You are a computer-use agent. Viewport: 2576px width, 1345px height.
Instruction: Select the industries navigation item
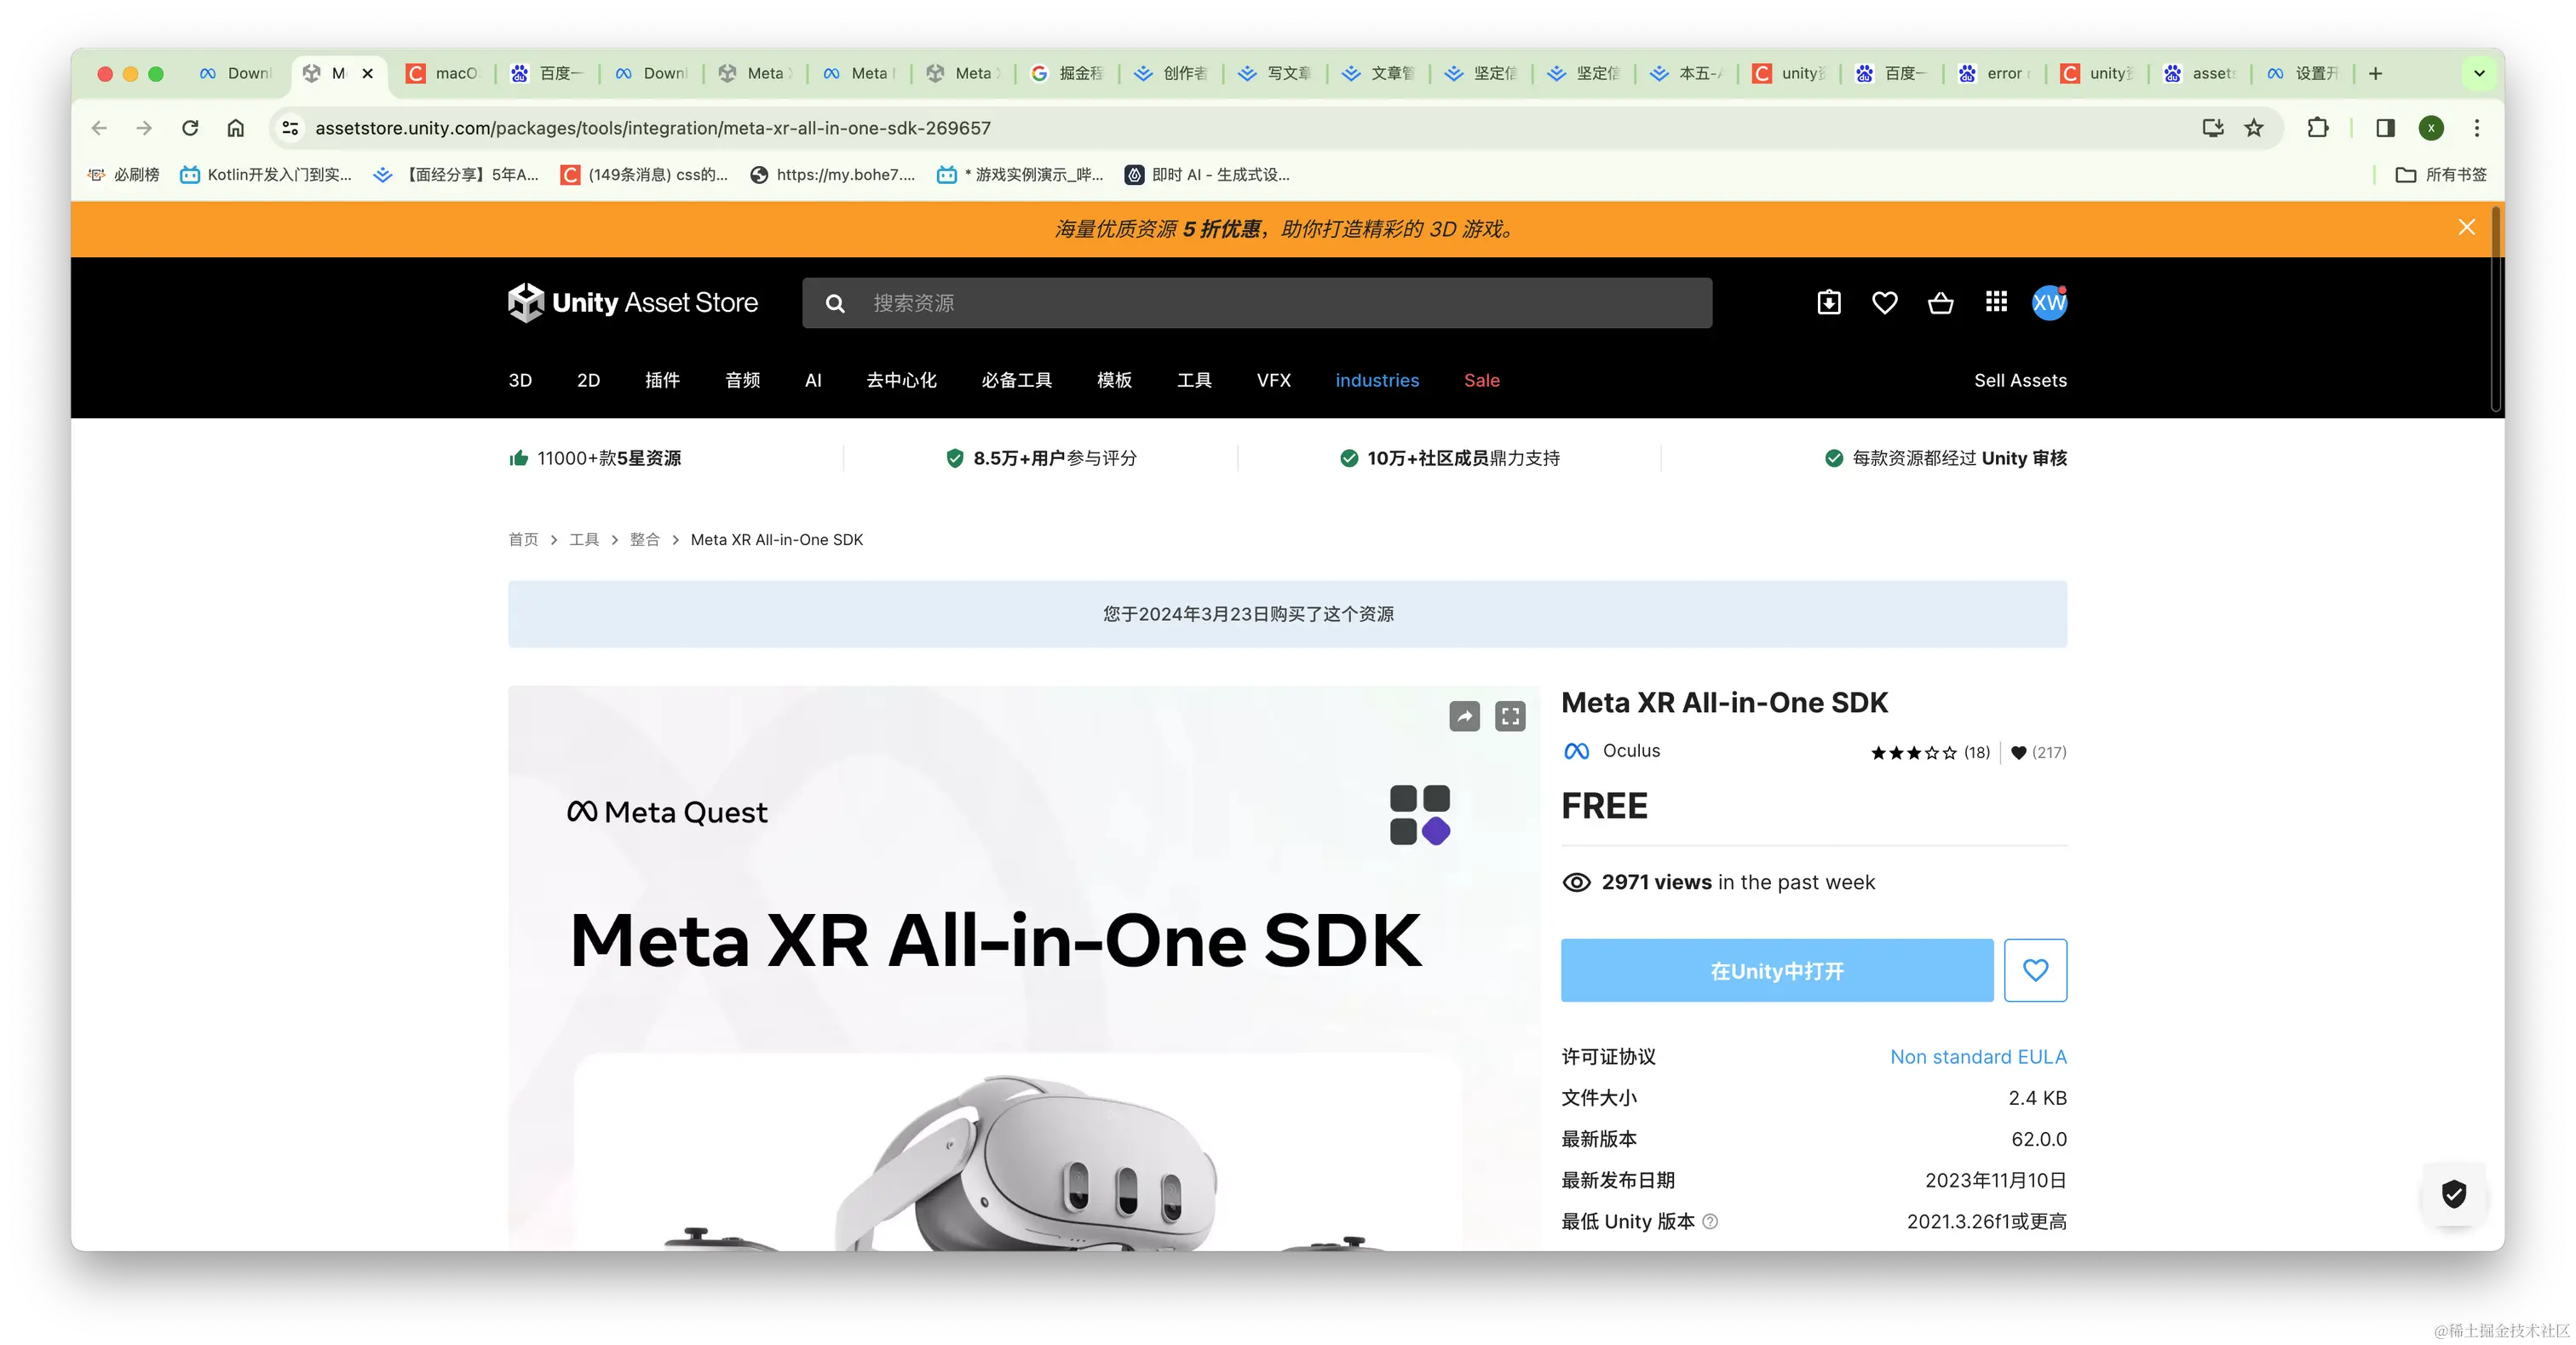(1377, 380)
